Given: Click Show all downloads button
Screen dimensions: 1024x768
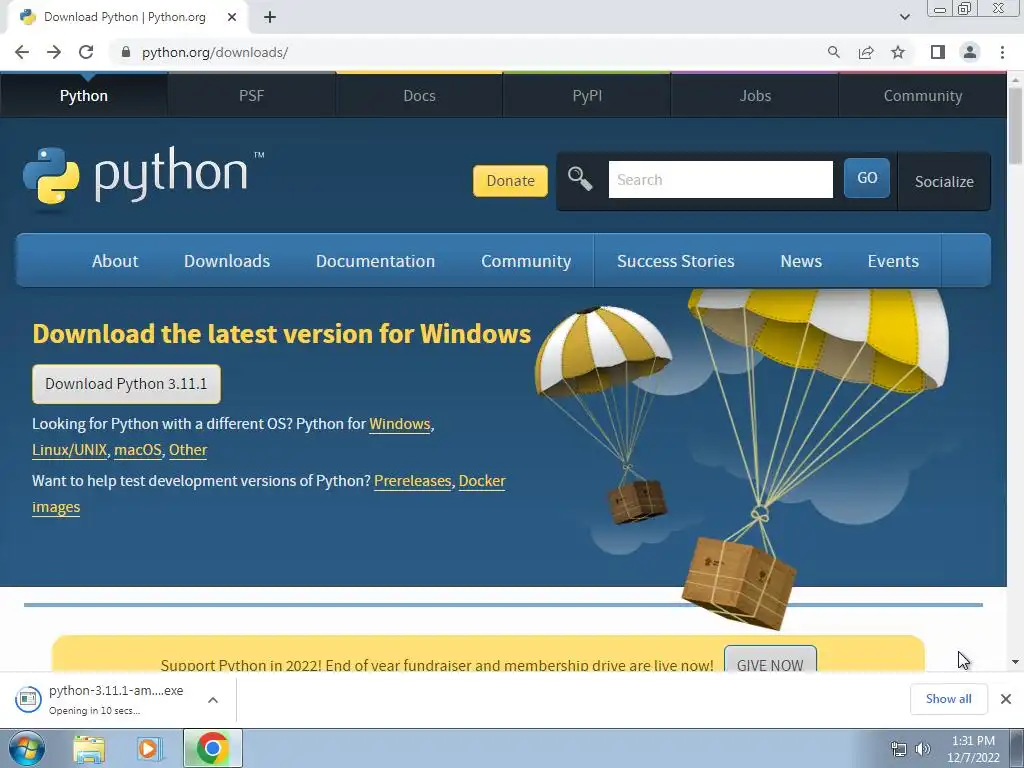Looking at the screenshot, I should (x=948, y=699).
